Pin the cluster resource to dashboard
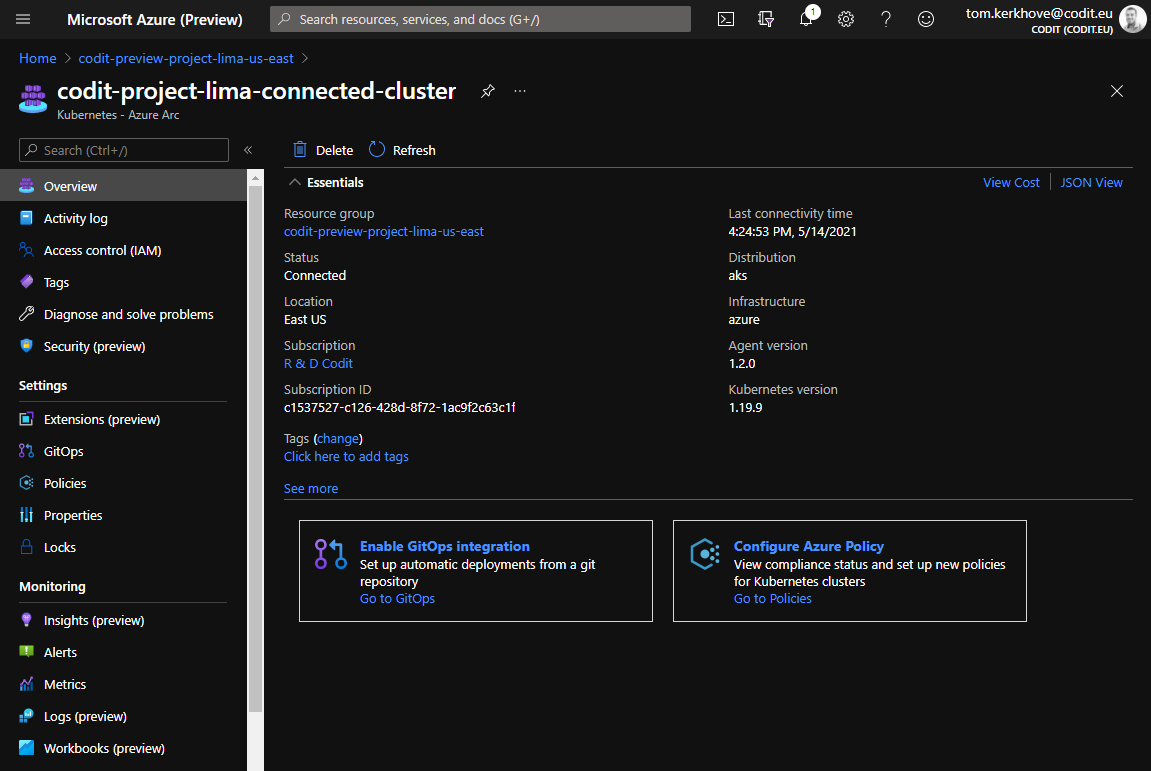The width and height of the screenshot is (1151, 771). 487,91
